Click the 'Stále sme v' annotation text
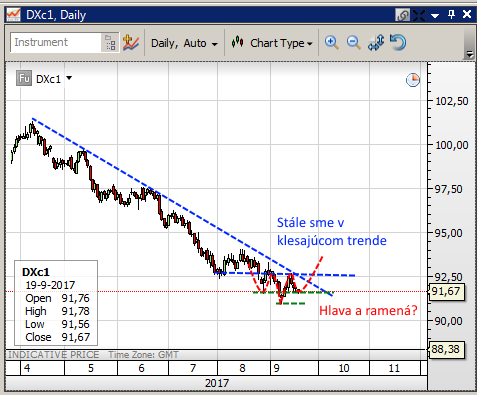This screenshot has height=395, width=477. (x=311, y=223)
